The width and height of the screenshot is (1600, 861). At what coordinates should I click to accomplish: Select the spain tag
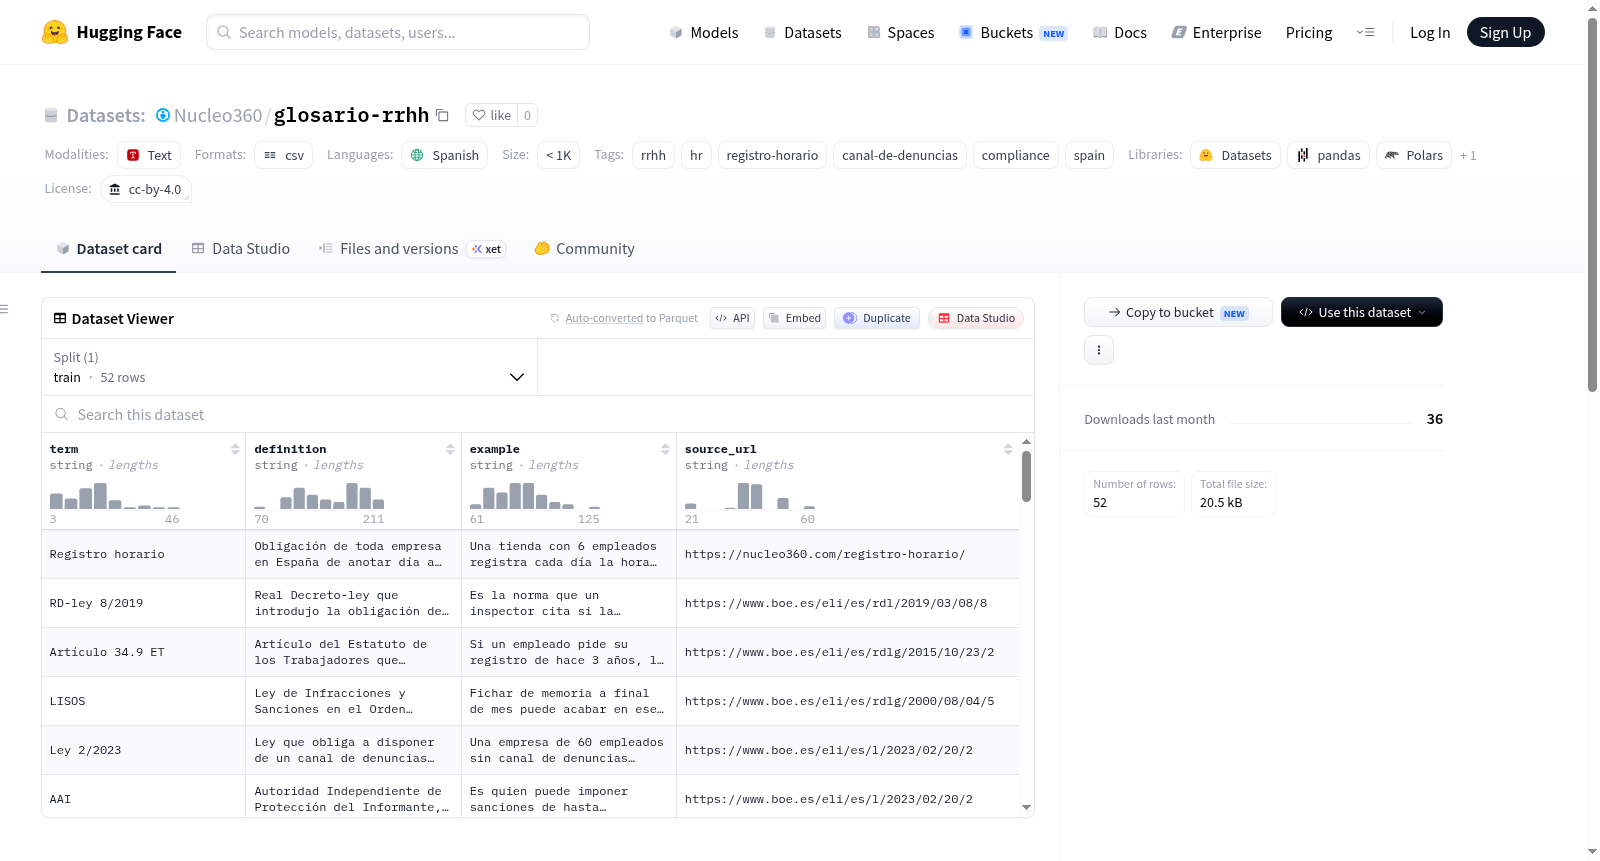[1089, 155]
